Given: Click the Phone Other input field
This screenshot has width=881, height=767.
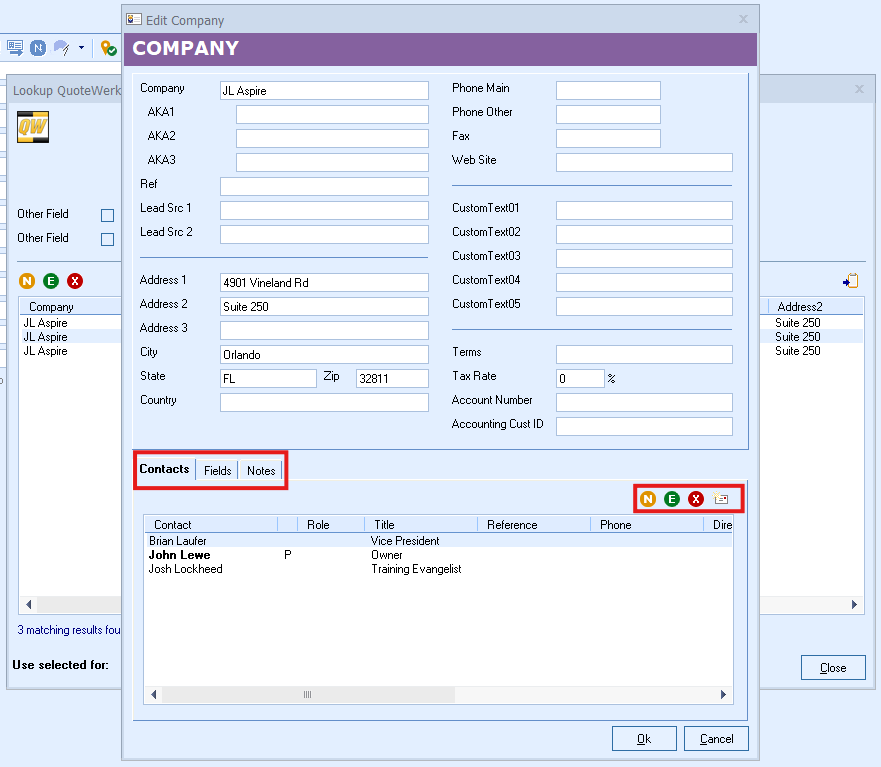Looking at the screenshot, I should coord(608,115).
